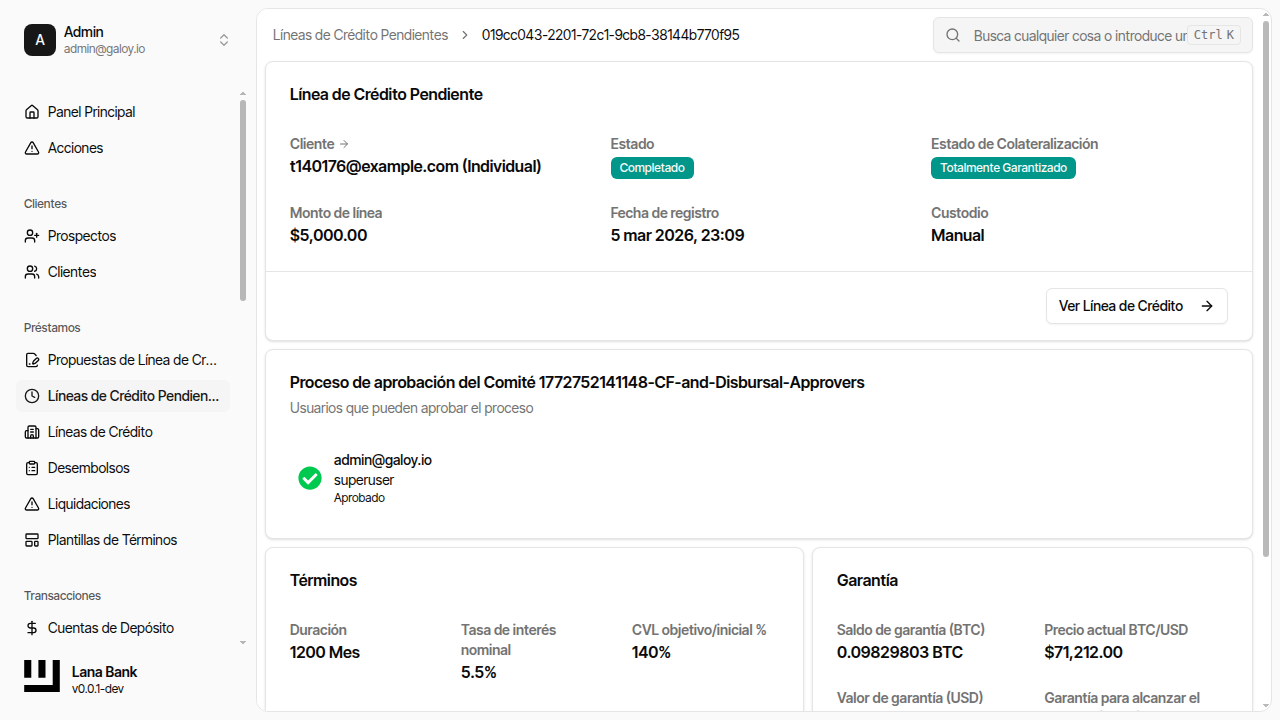The height and width of the screenshot is (720, 1280).
Task: Click the arrow next to Cliente label
Action: coord(345,144)
